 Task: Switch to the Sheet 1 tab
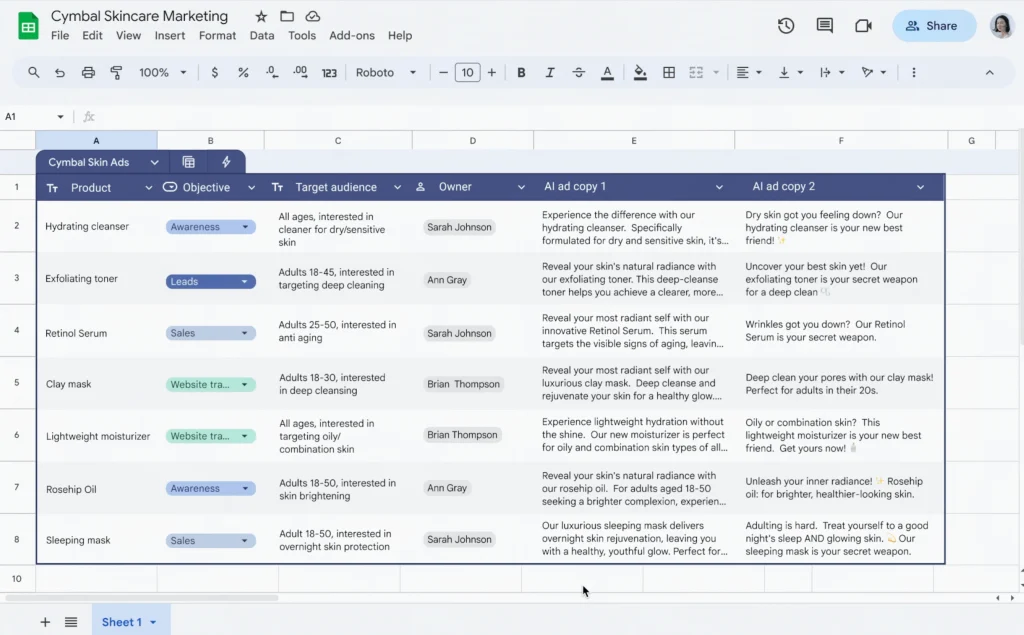tap(122, 622)
